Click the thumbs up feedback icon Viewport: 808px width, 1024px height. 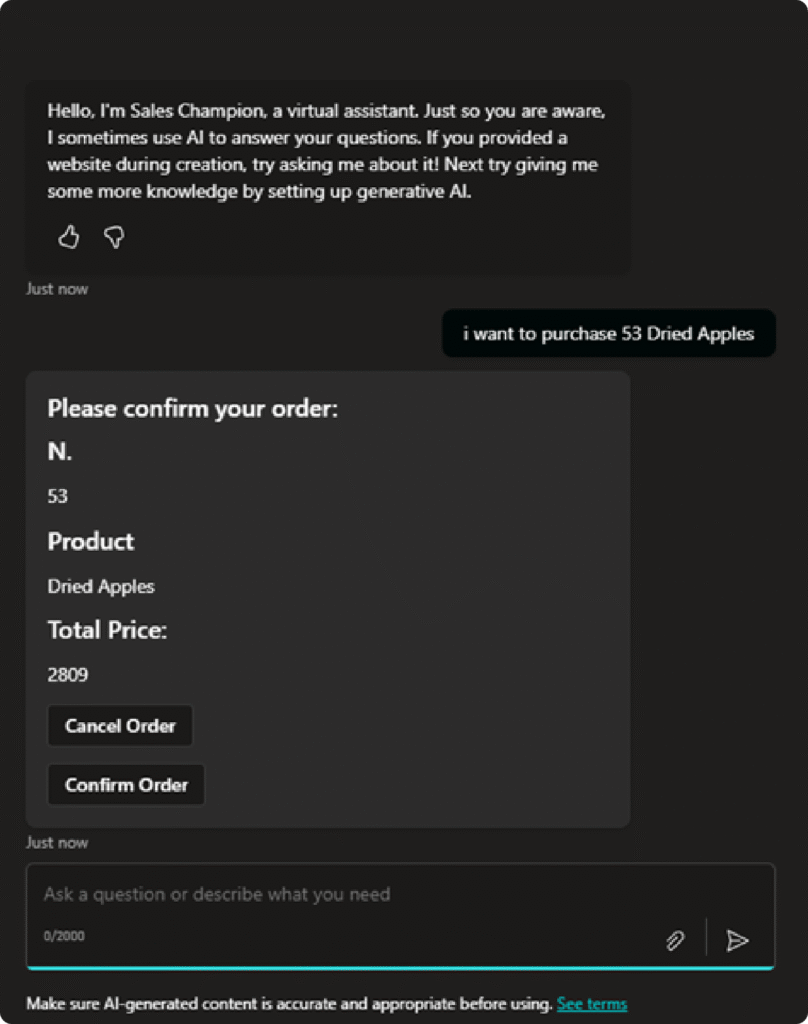pyautogui.click(x=68, y=237)
